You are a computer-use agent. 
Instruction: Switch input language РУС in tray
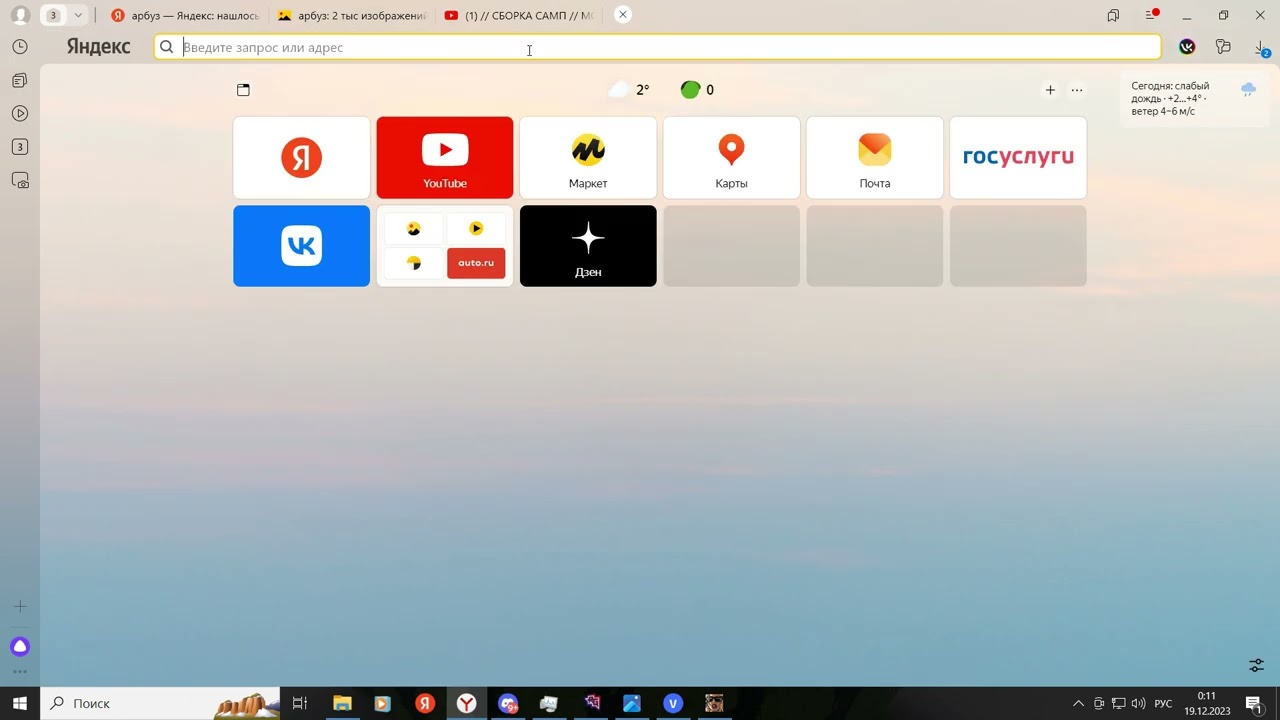pyautogui.click(x=1163, y=703)
